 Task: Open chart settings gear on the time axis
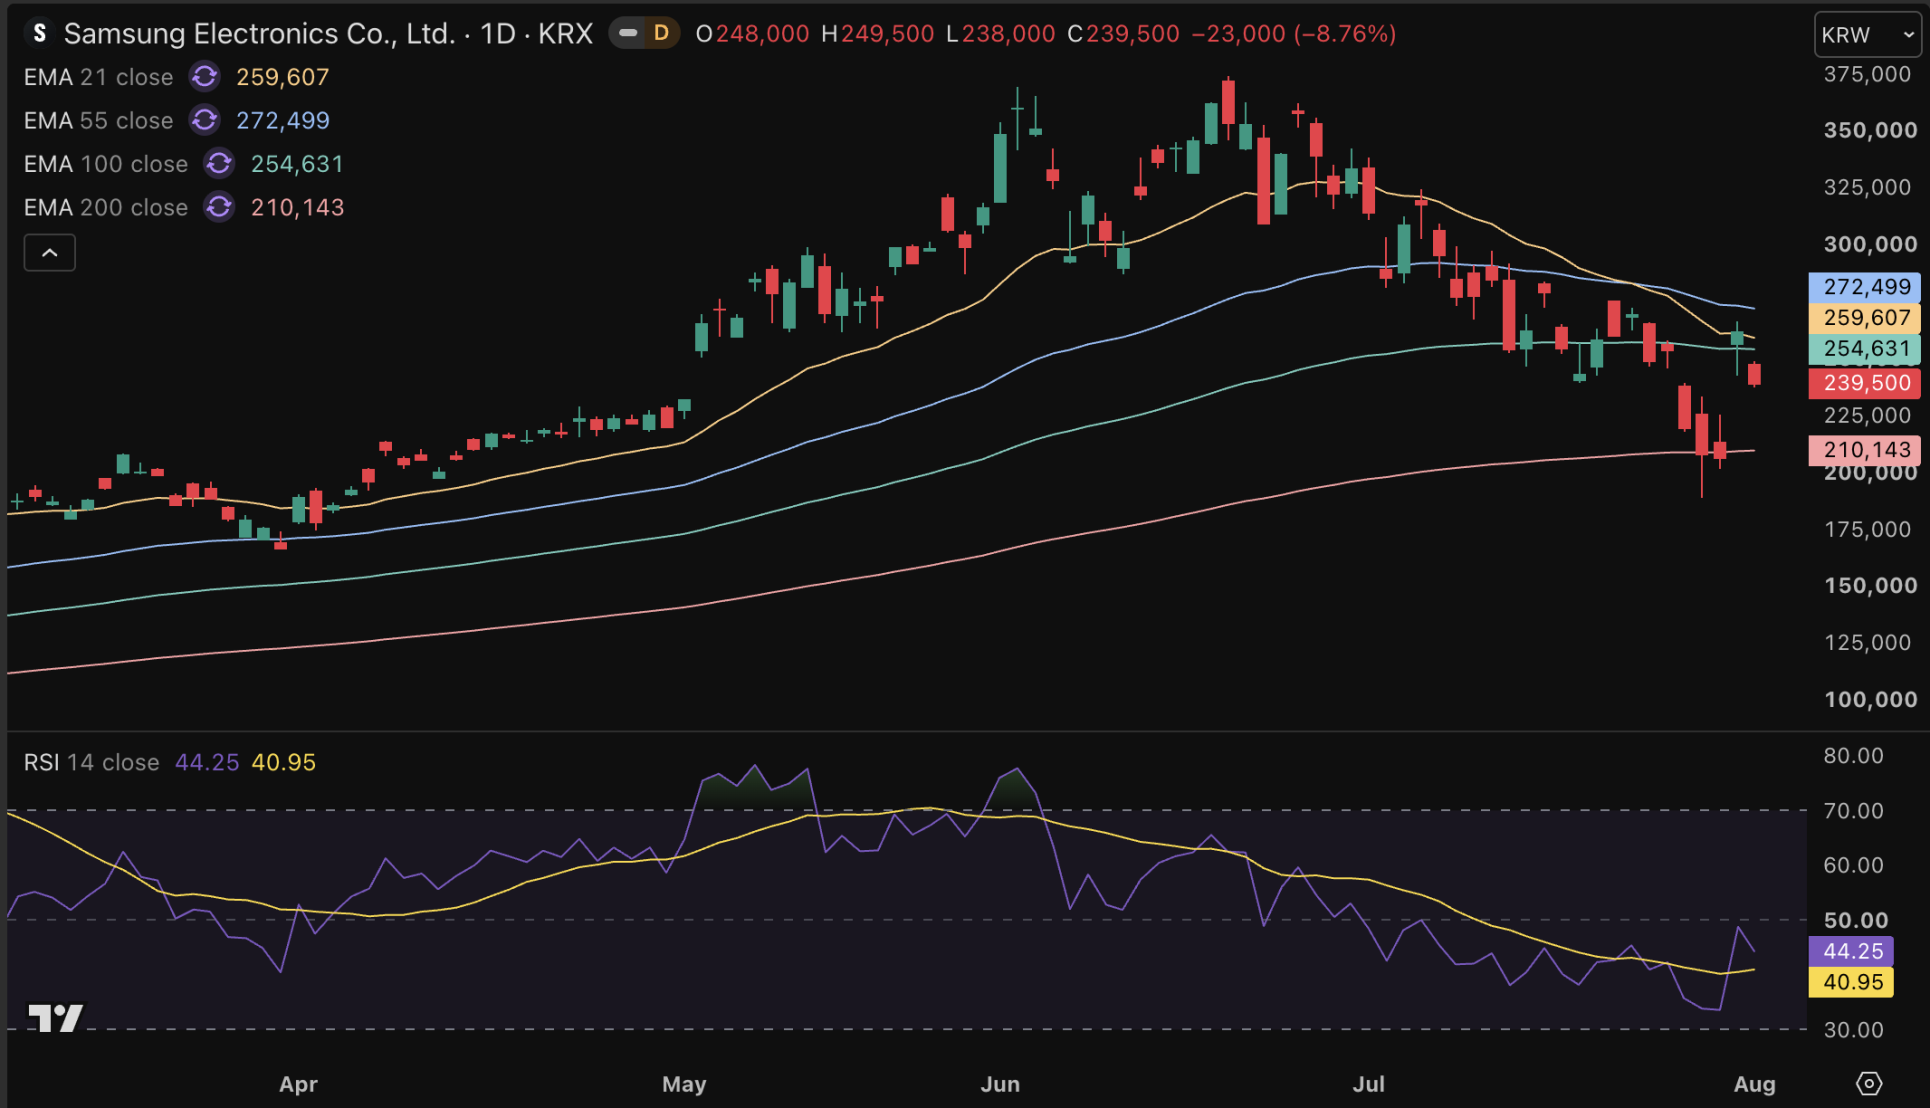1869,1083
